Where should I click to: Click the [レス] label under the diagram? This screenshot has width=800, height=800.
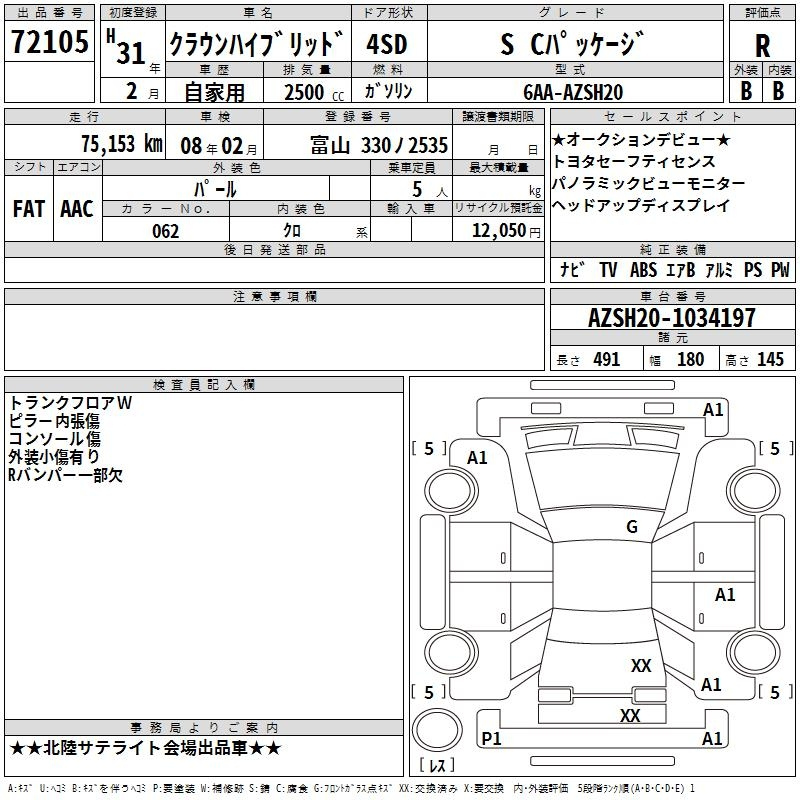point(437,766)
